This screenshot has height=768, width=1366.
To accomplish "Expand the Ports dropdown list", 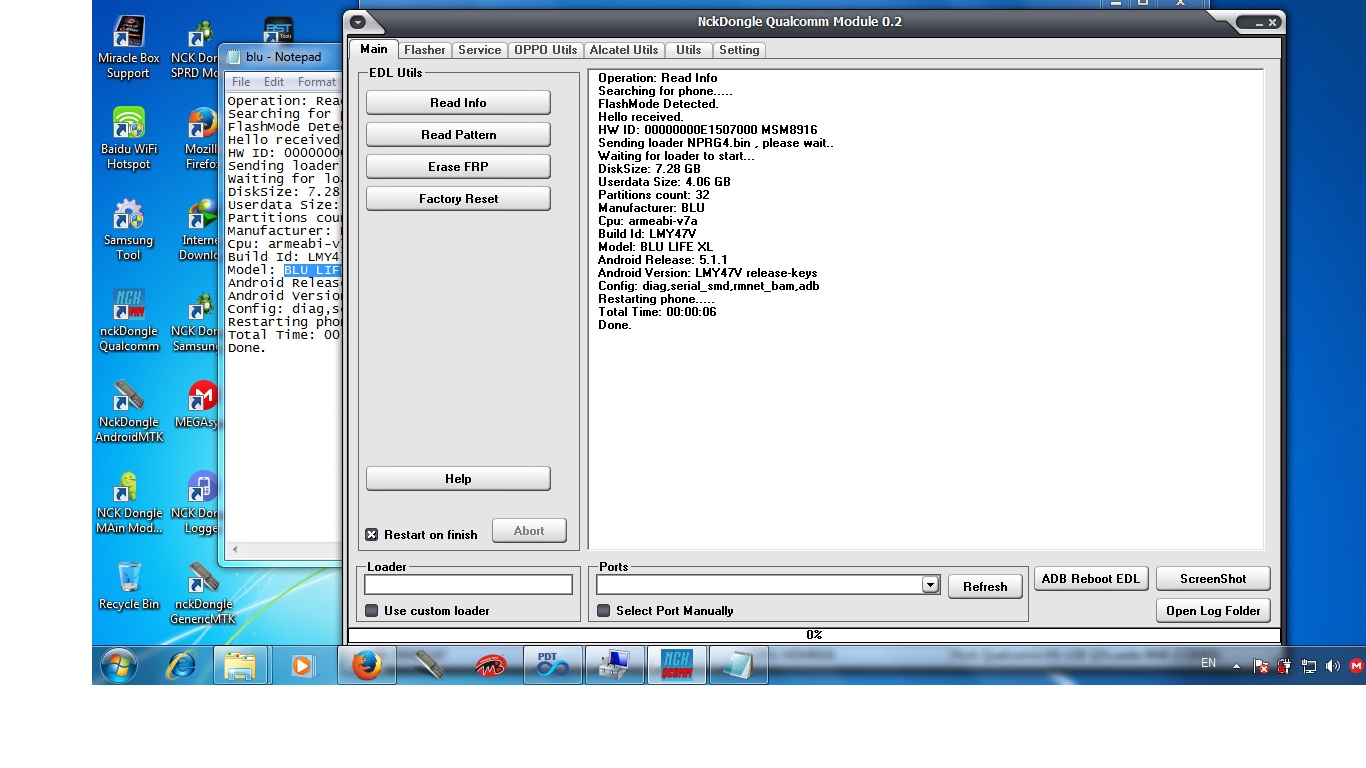I will point(930,585).
